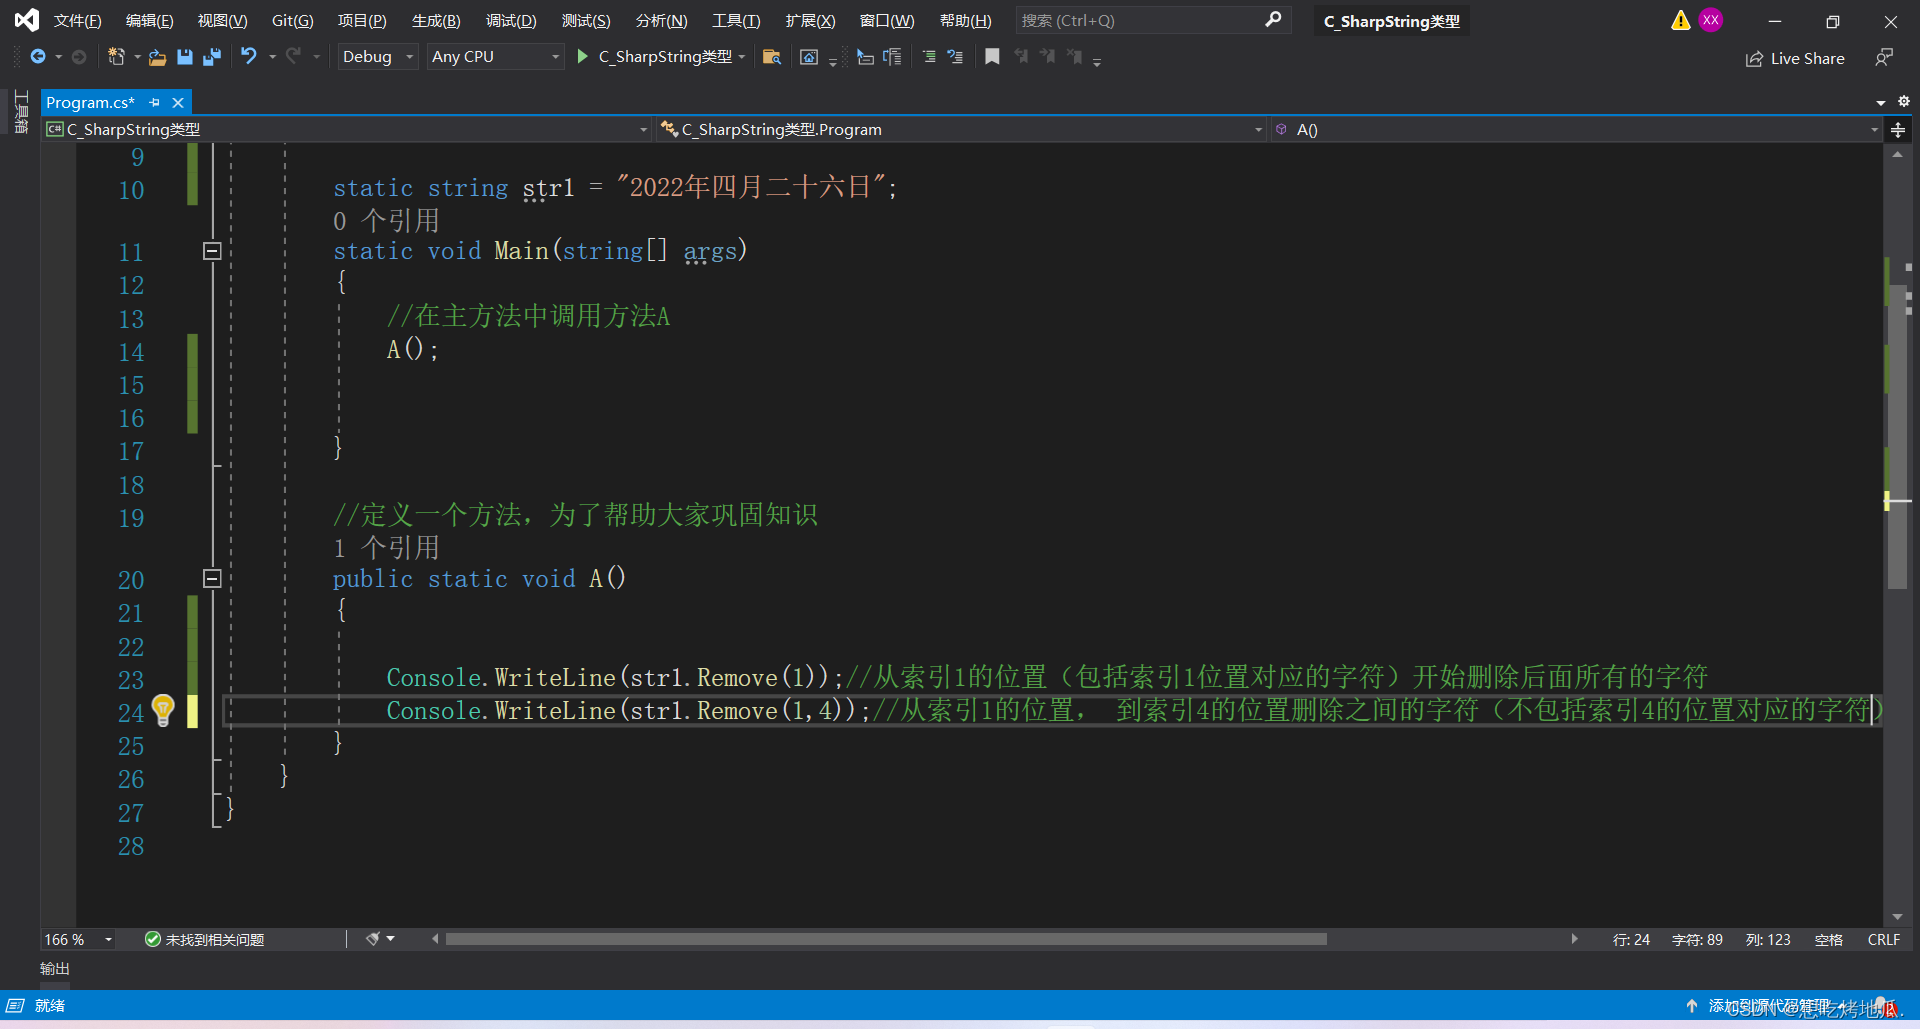Pin the Program.cs tab
This screenshot has width=1920, height=1029.
coord(154,102)
